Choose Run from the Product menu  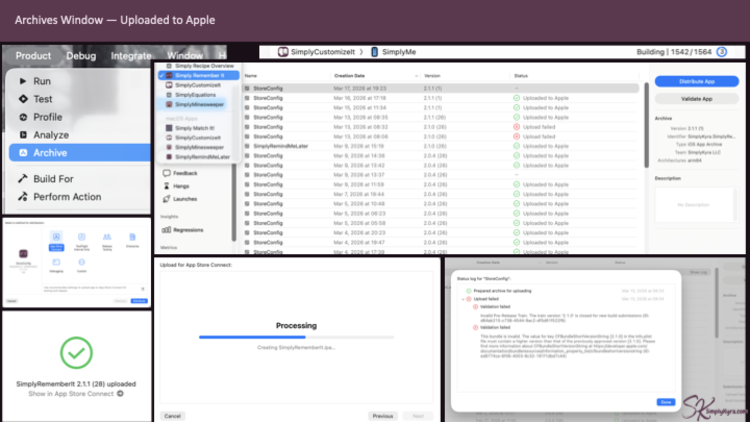[x=79, y=81]
